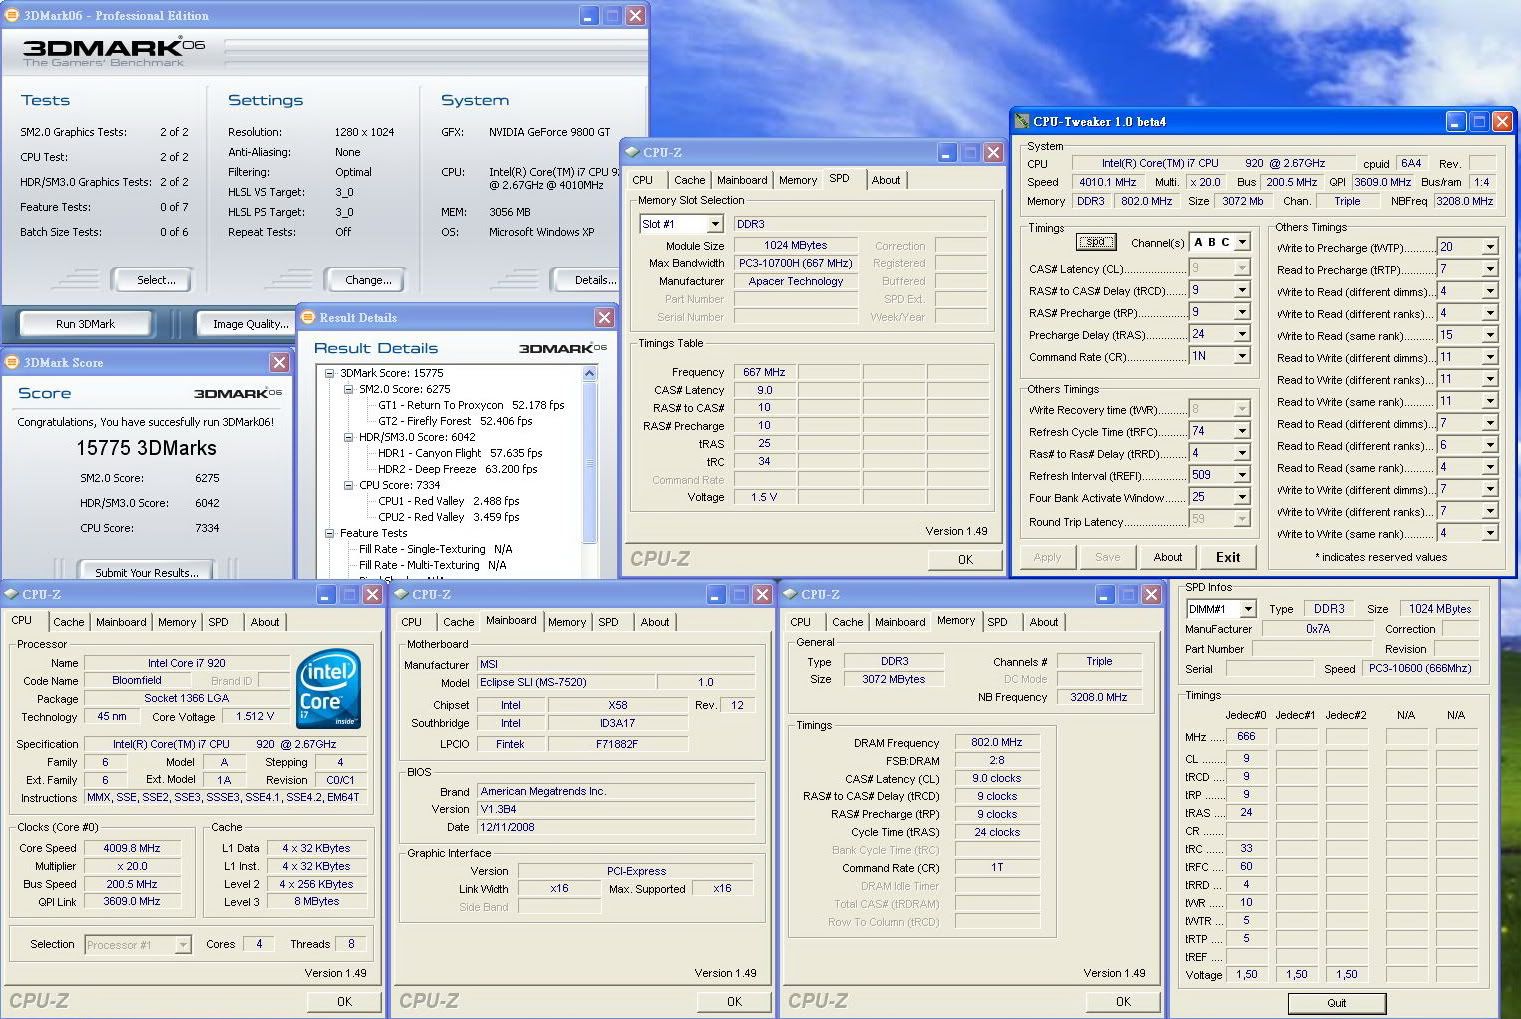The image size is (1521, 1019).
Task: Click OK in the CPU-Z Mainboard window
Action: pyautogui.click(x=735, y=1001)
